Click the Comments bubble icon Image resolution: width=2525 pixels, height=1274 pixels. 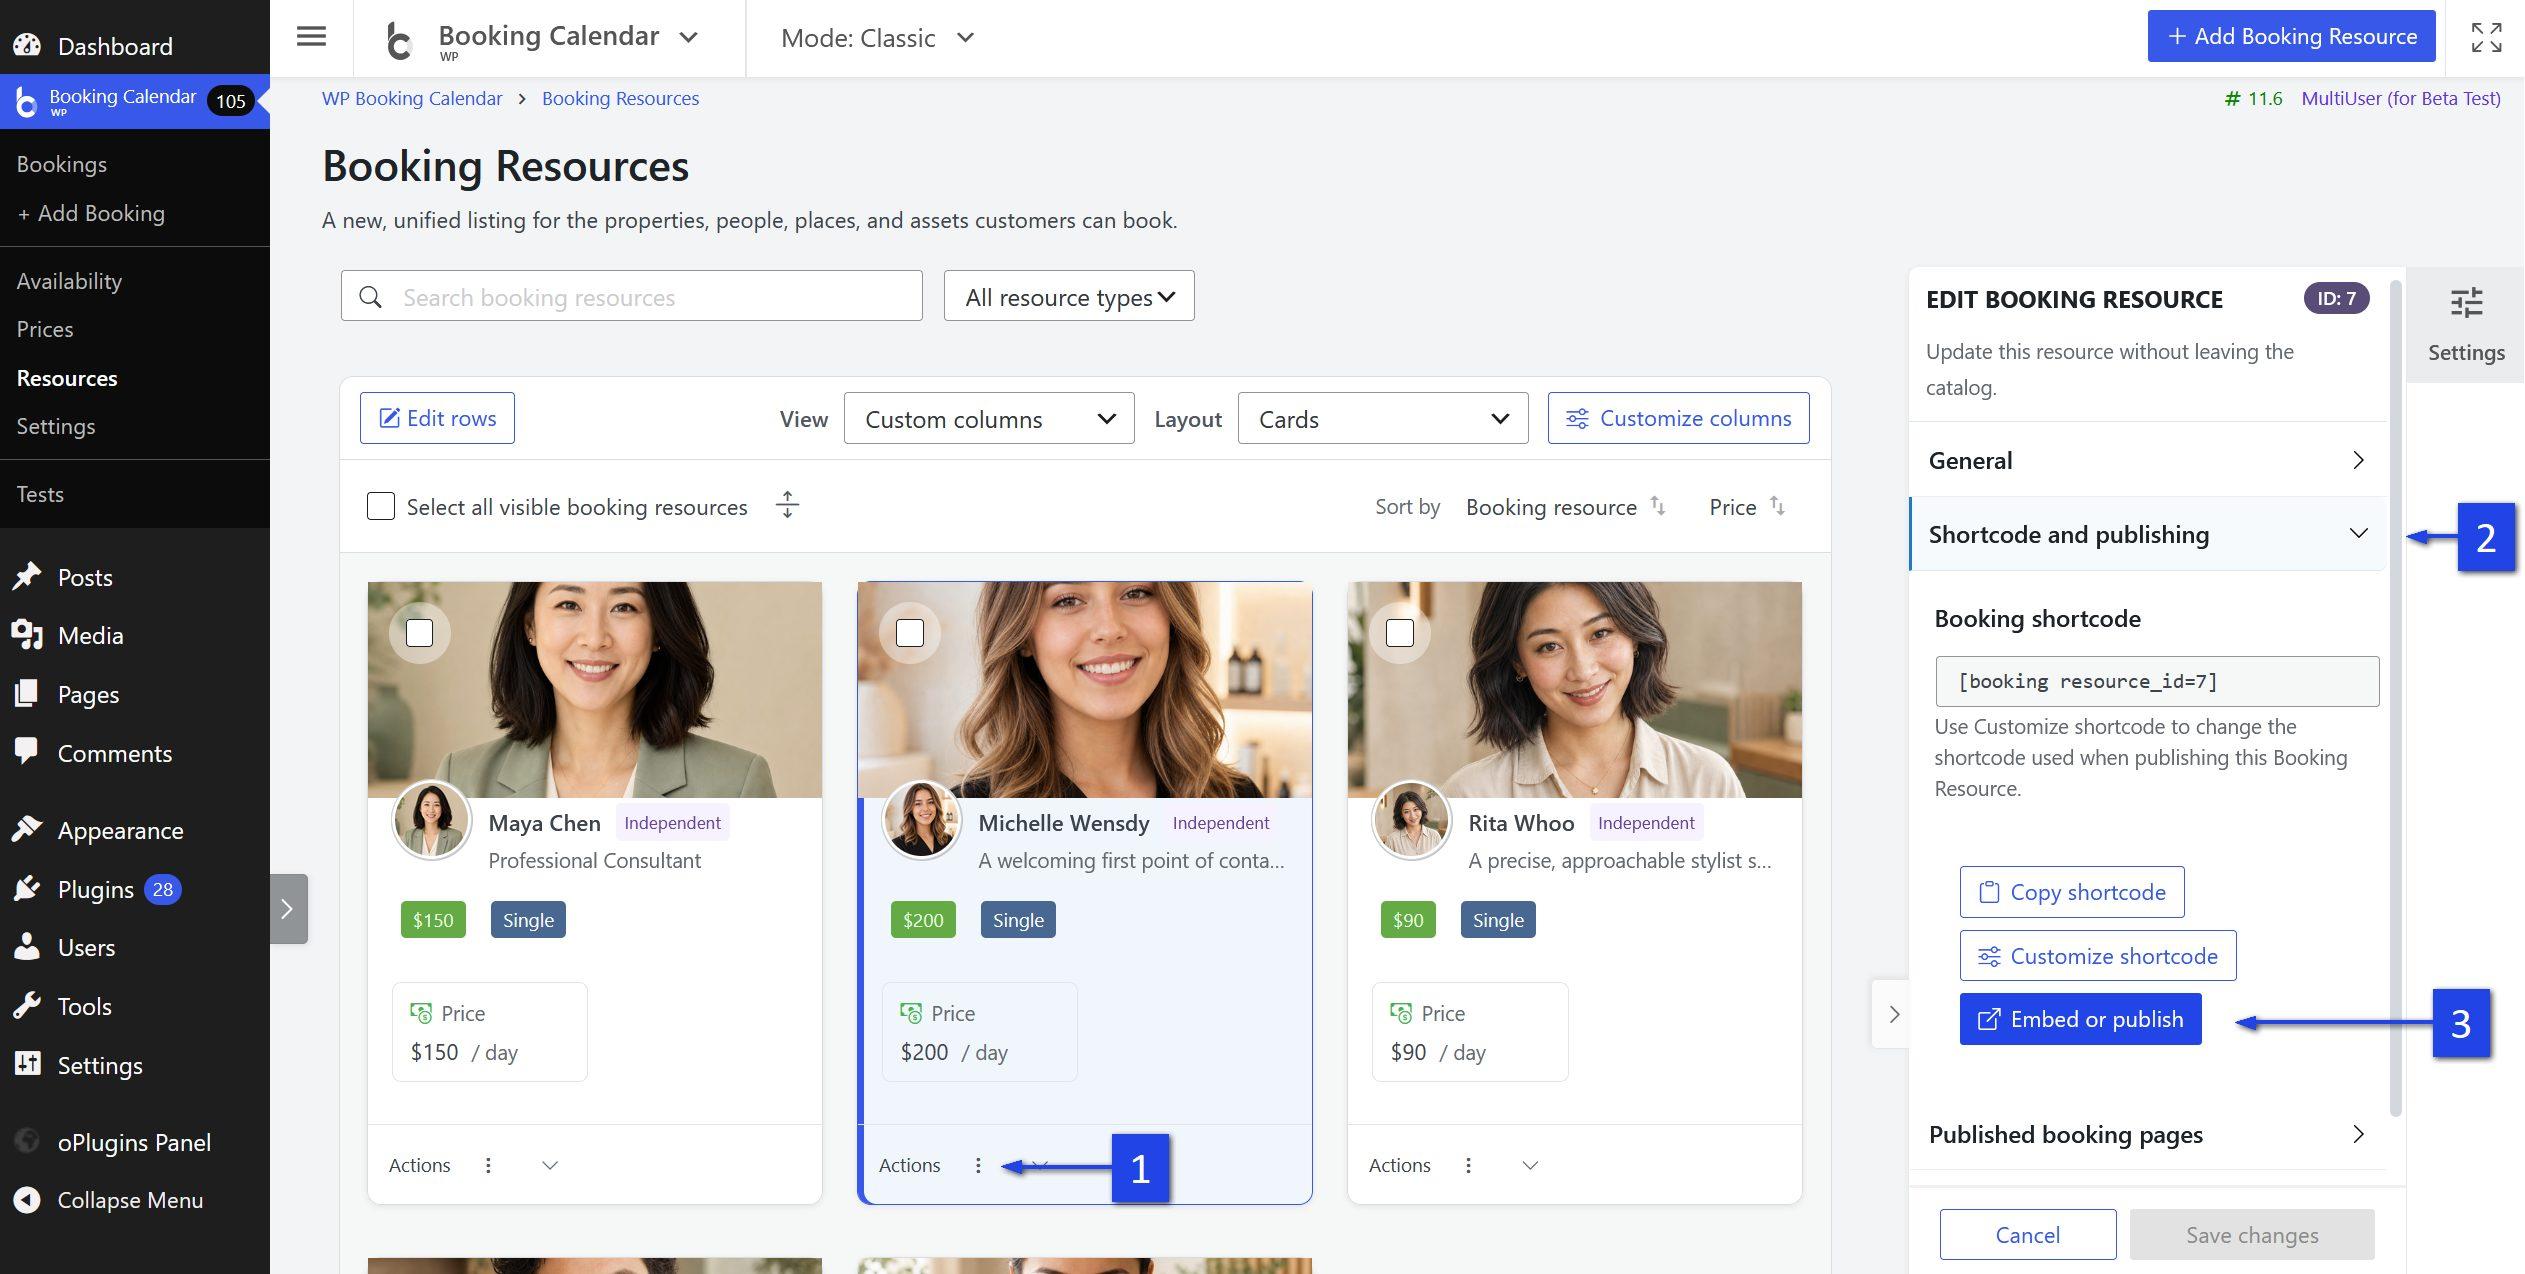click(x=27, y=752)
